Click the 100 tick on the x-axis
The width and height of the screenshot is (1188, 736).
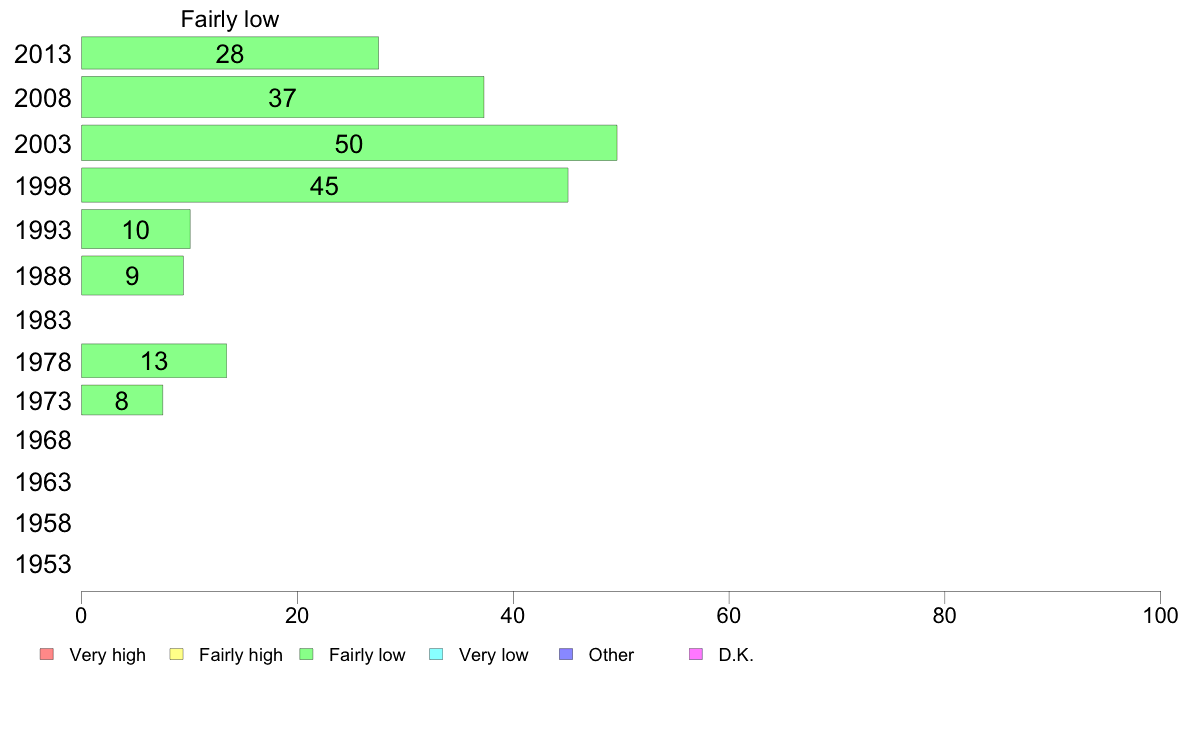[x=1160, y=615]
